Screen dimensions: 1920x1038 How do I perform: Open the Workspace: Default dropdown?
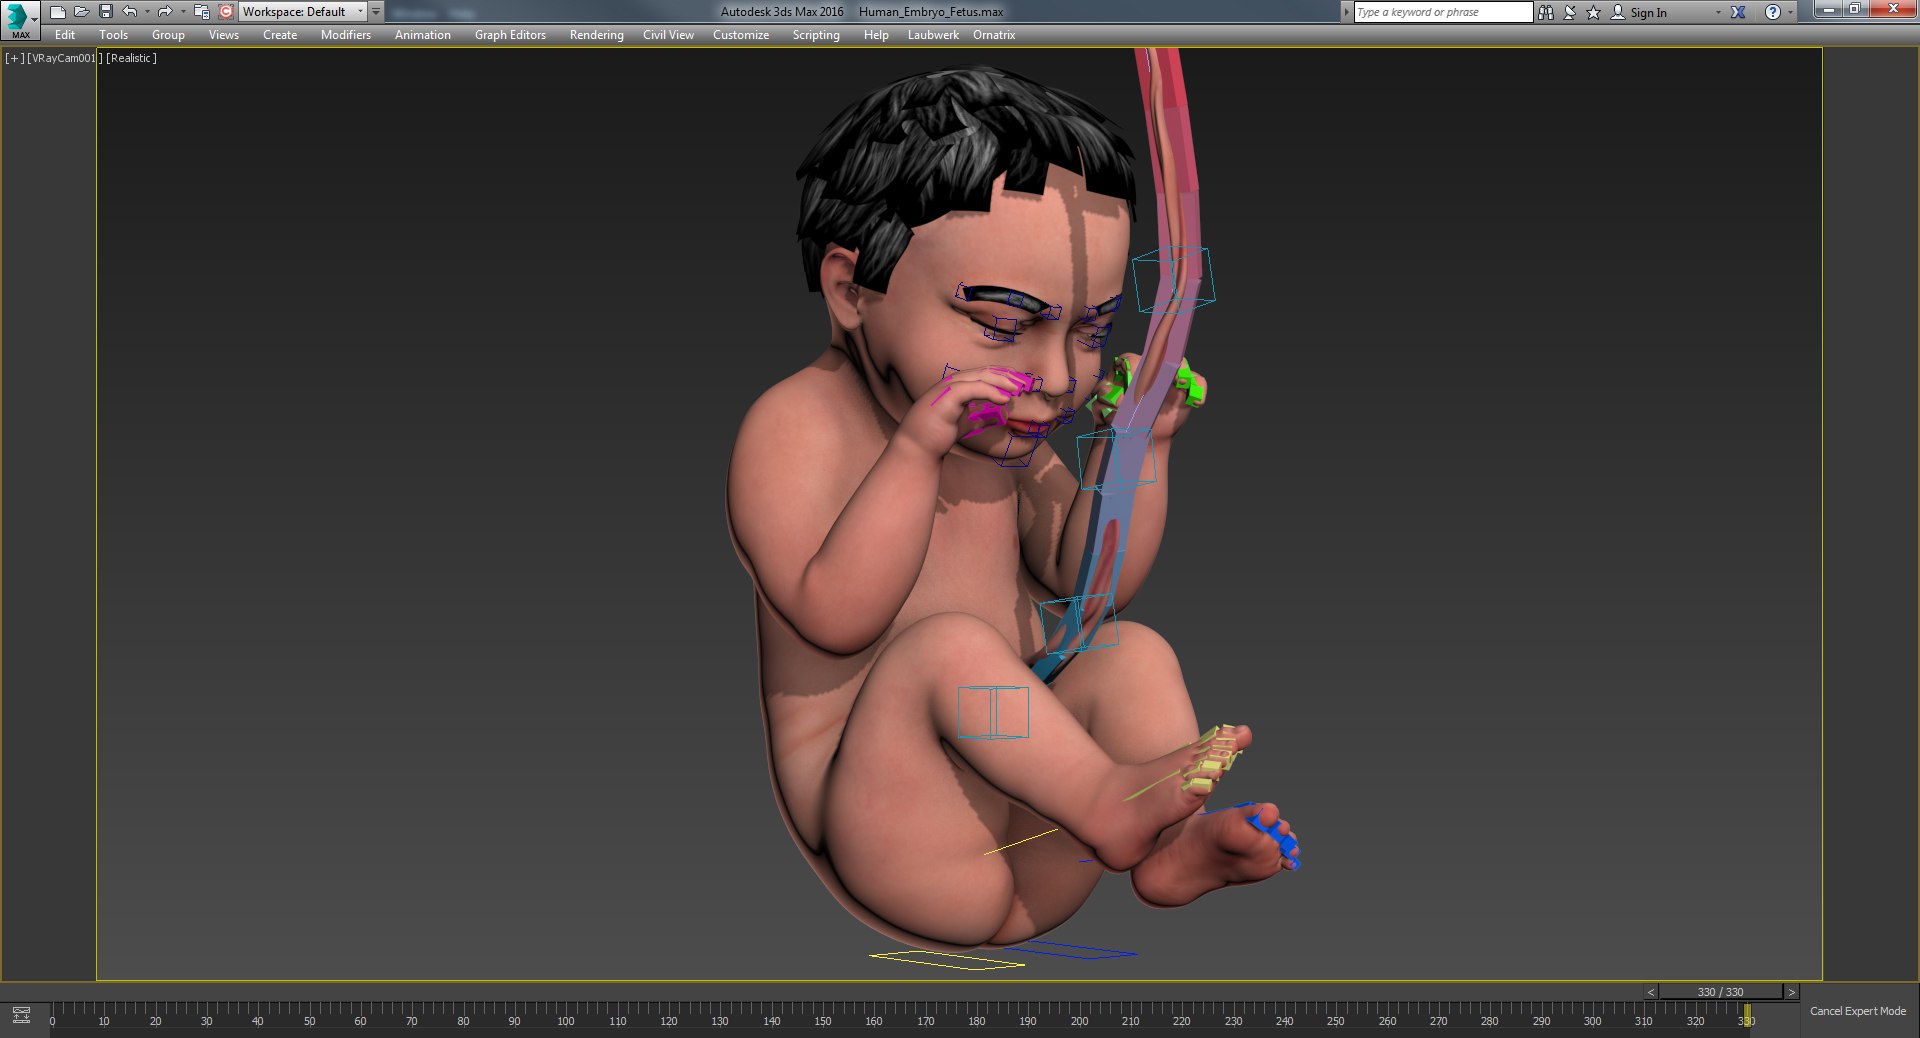303,12
